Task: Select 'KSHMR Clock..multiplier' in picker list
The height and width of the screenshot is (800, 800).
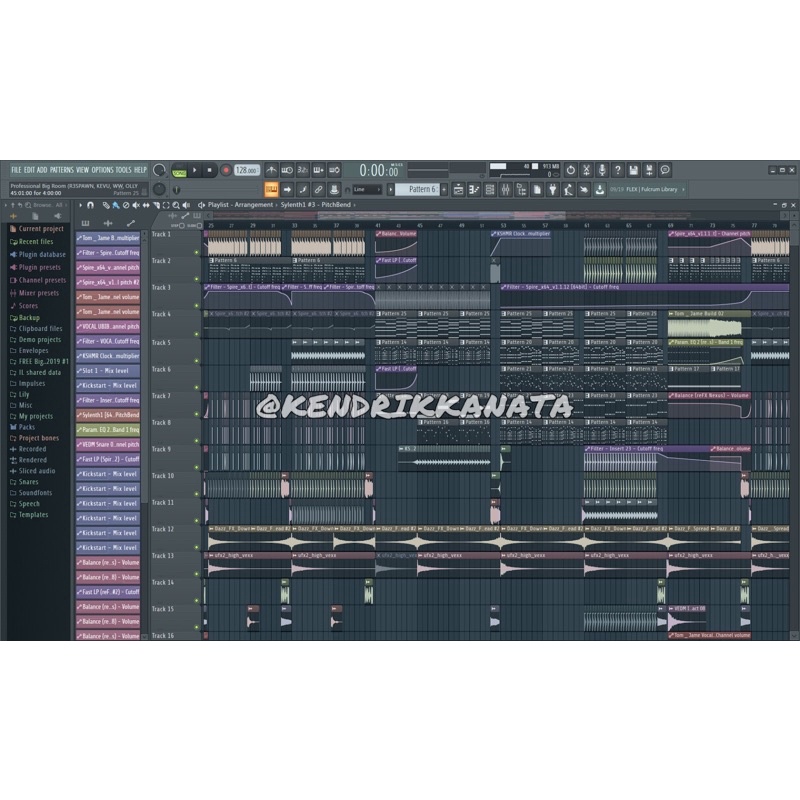Action: (x=108, y=356)
